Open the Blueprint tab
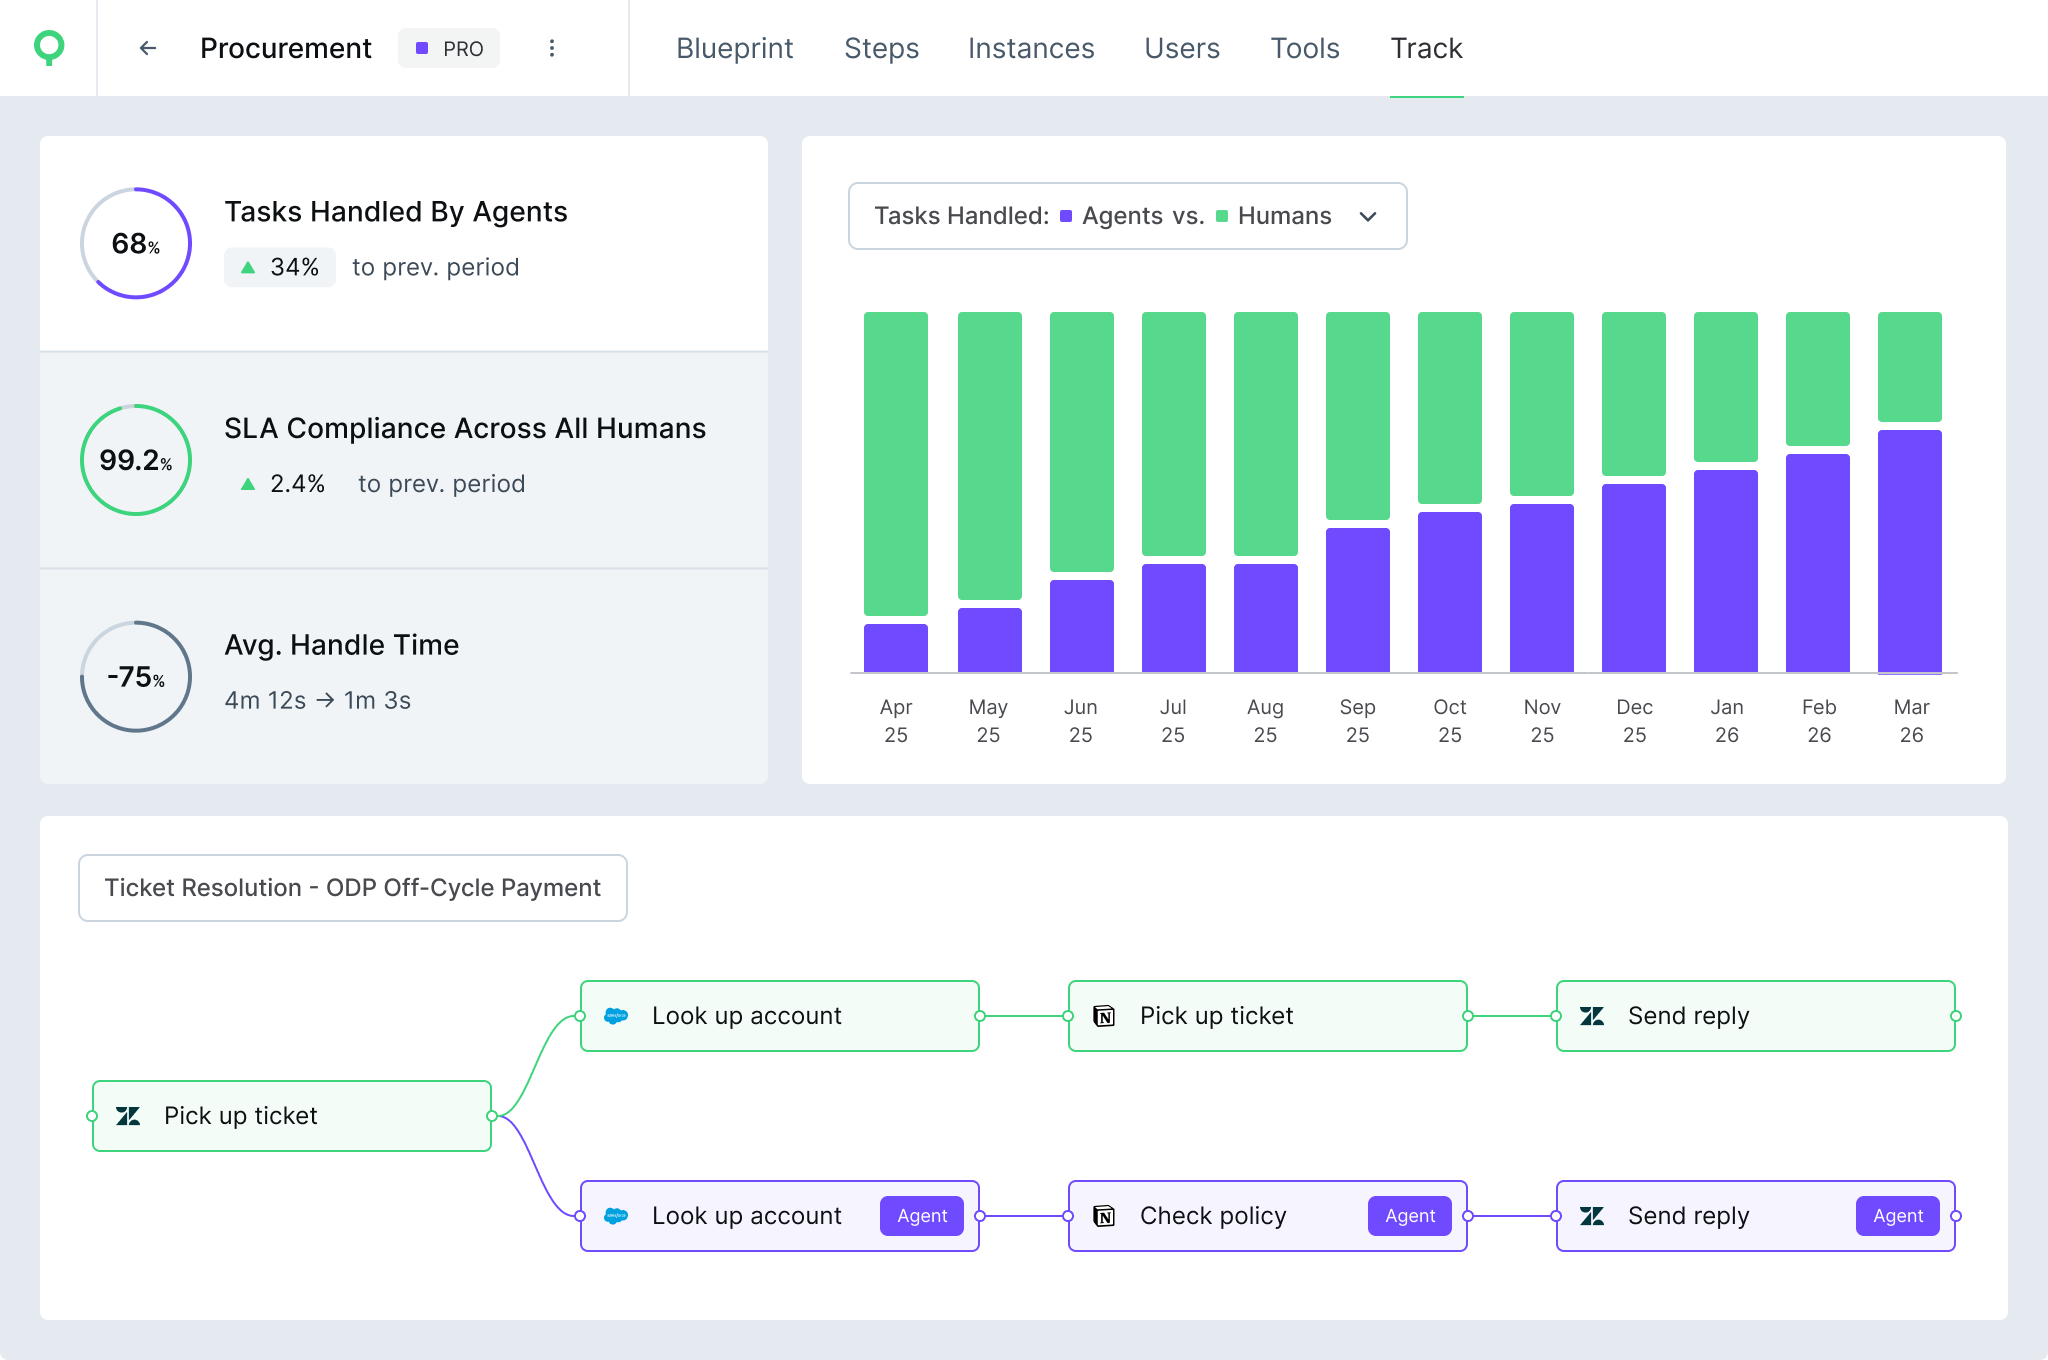Screen dimensions: 2048x1360 pos(735,47)
